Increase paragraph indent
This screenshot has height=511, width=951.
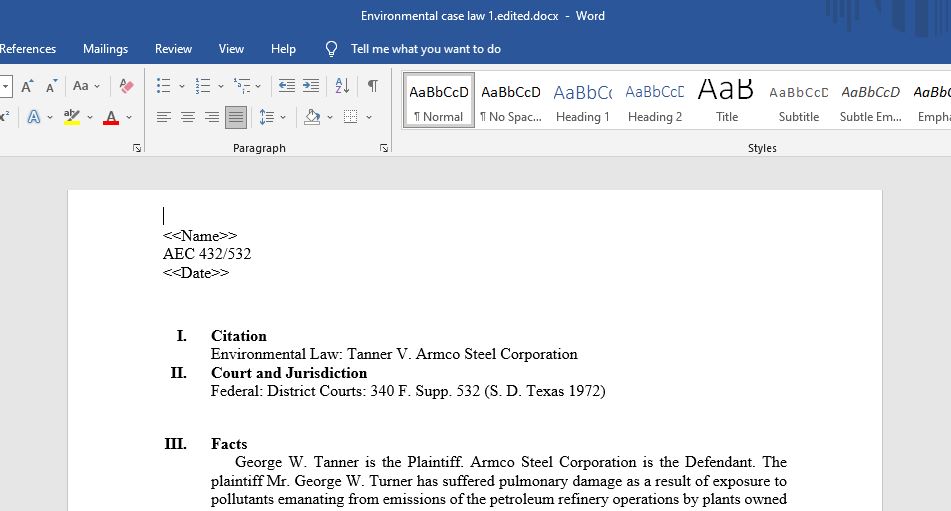coord(311,86)
